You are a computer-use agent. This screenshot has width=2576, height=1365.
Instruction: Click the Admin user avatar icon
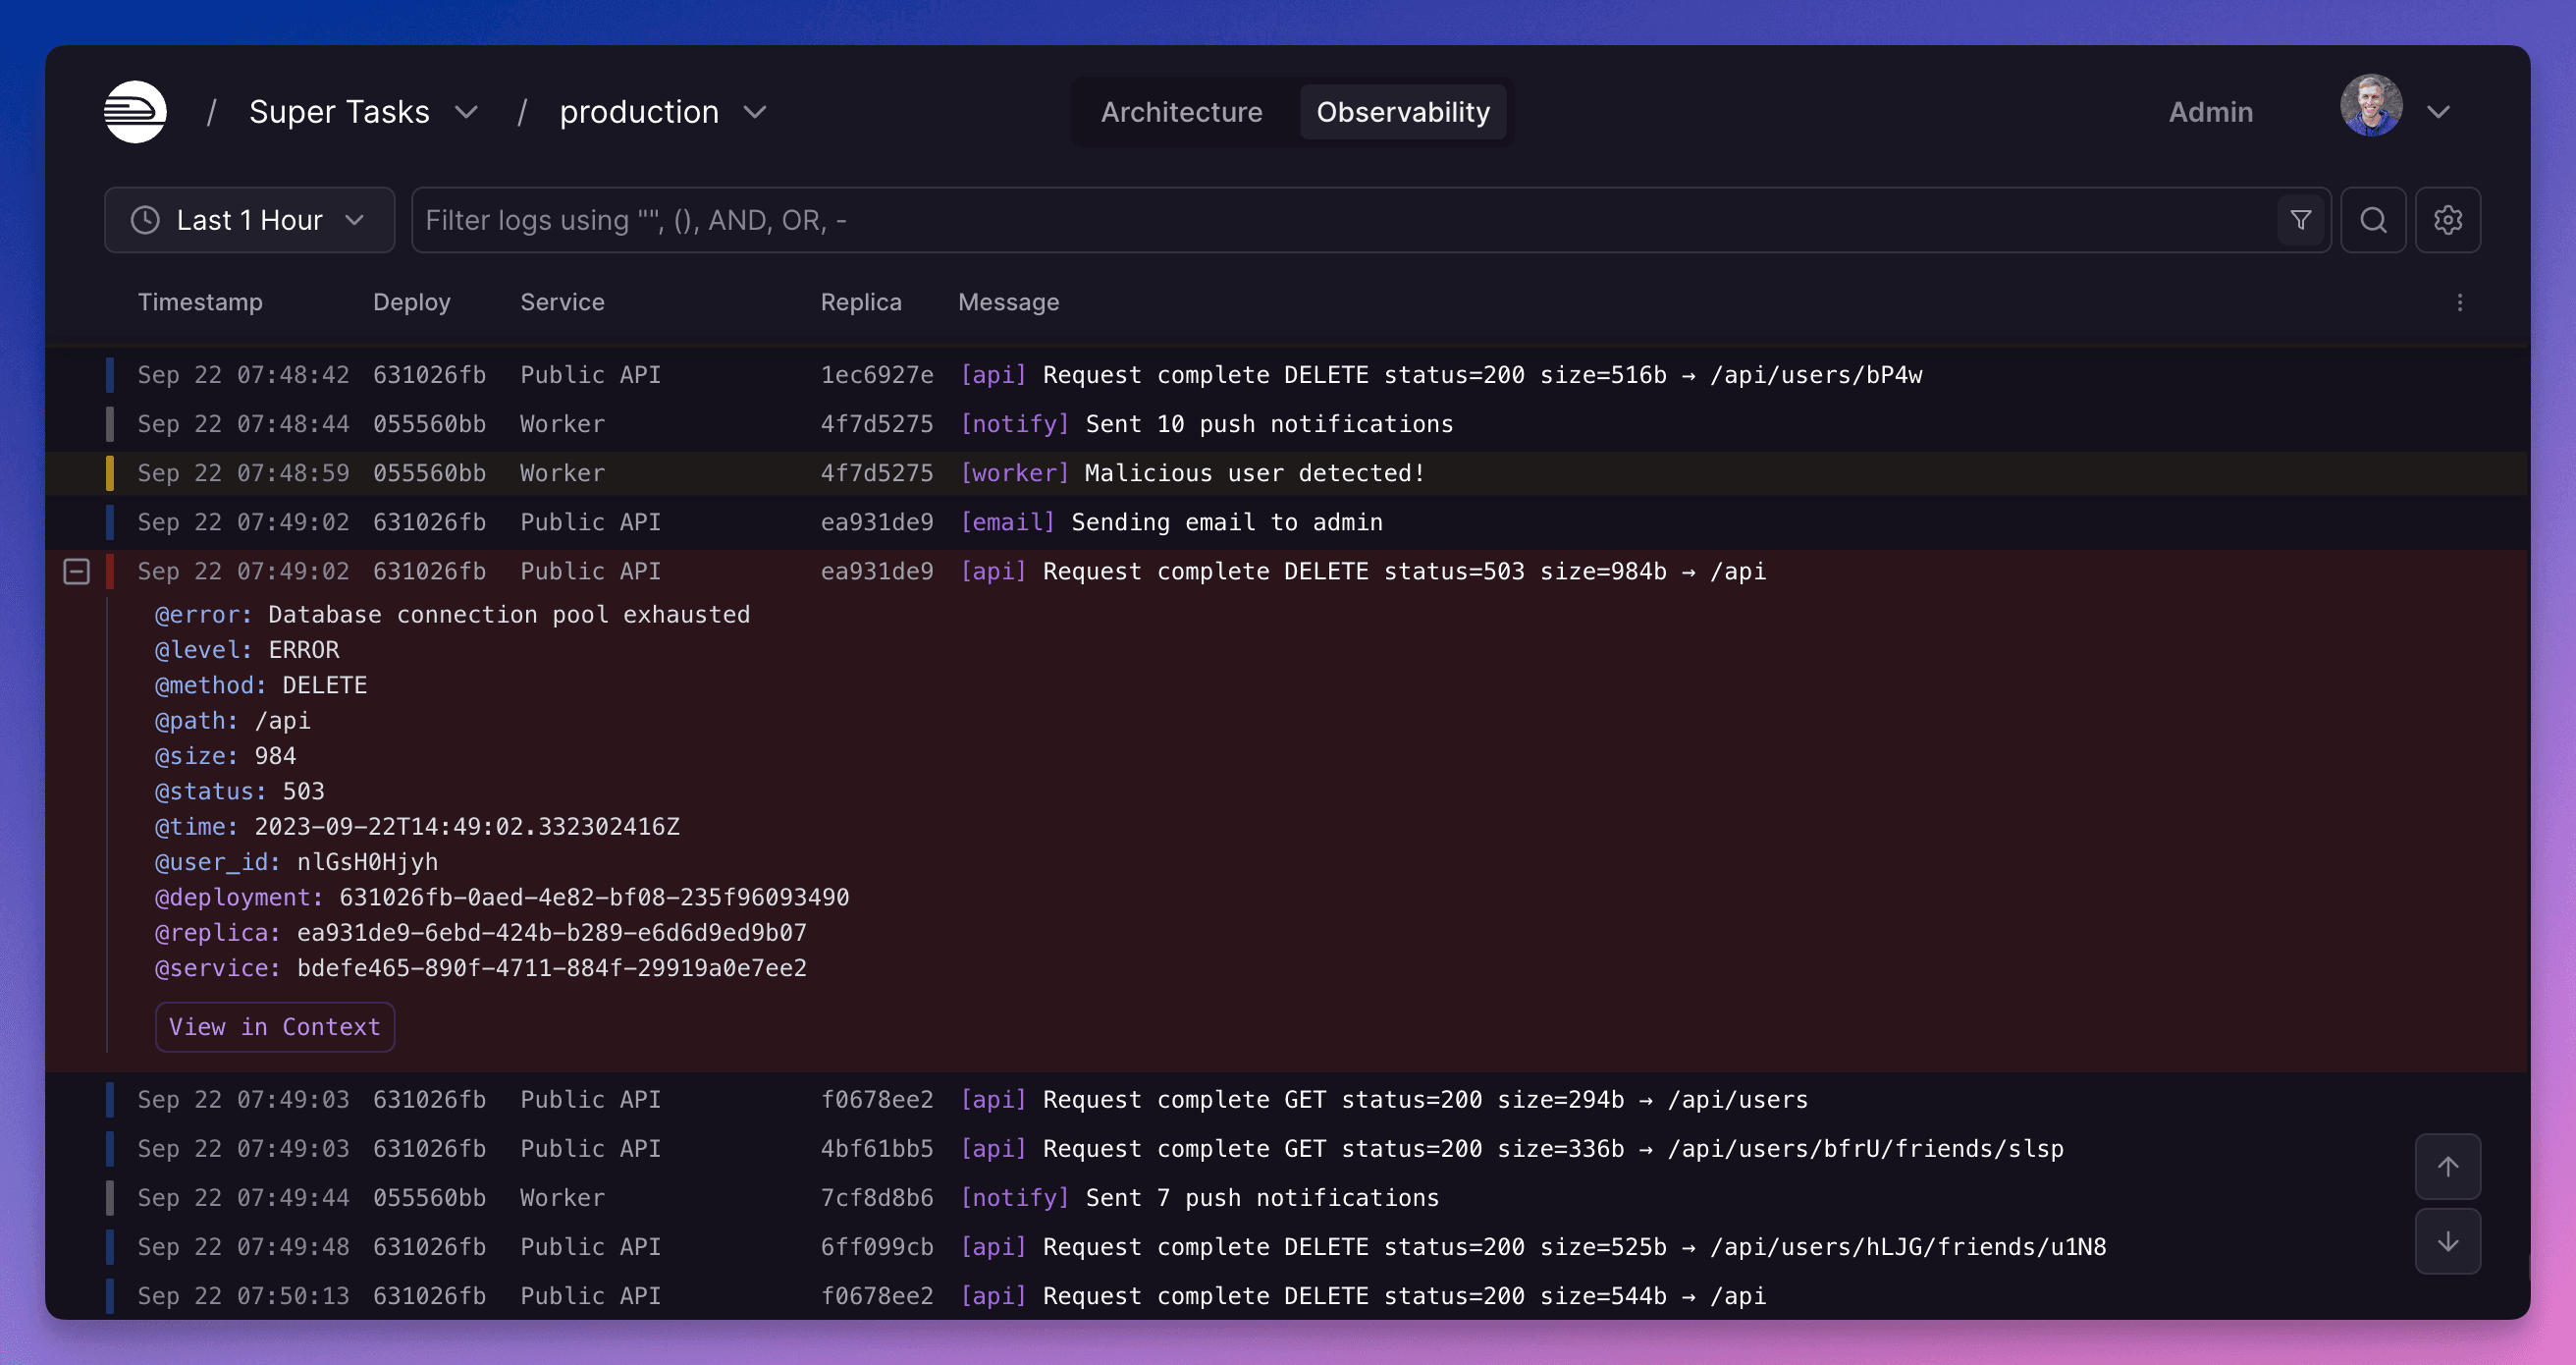click(x=2372, y=109)
